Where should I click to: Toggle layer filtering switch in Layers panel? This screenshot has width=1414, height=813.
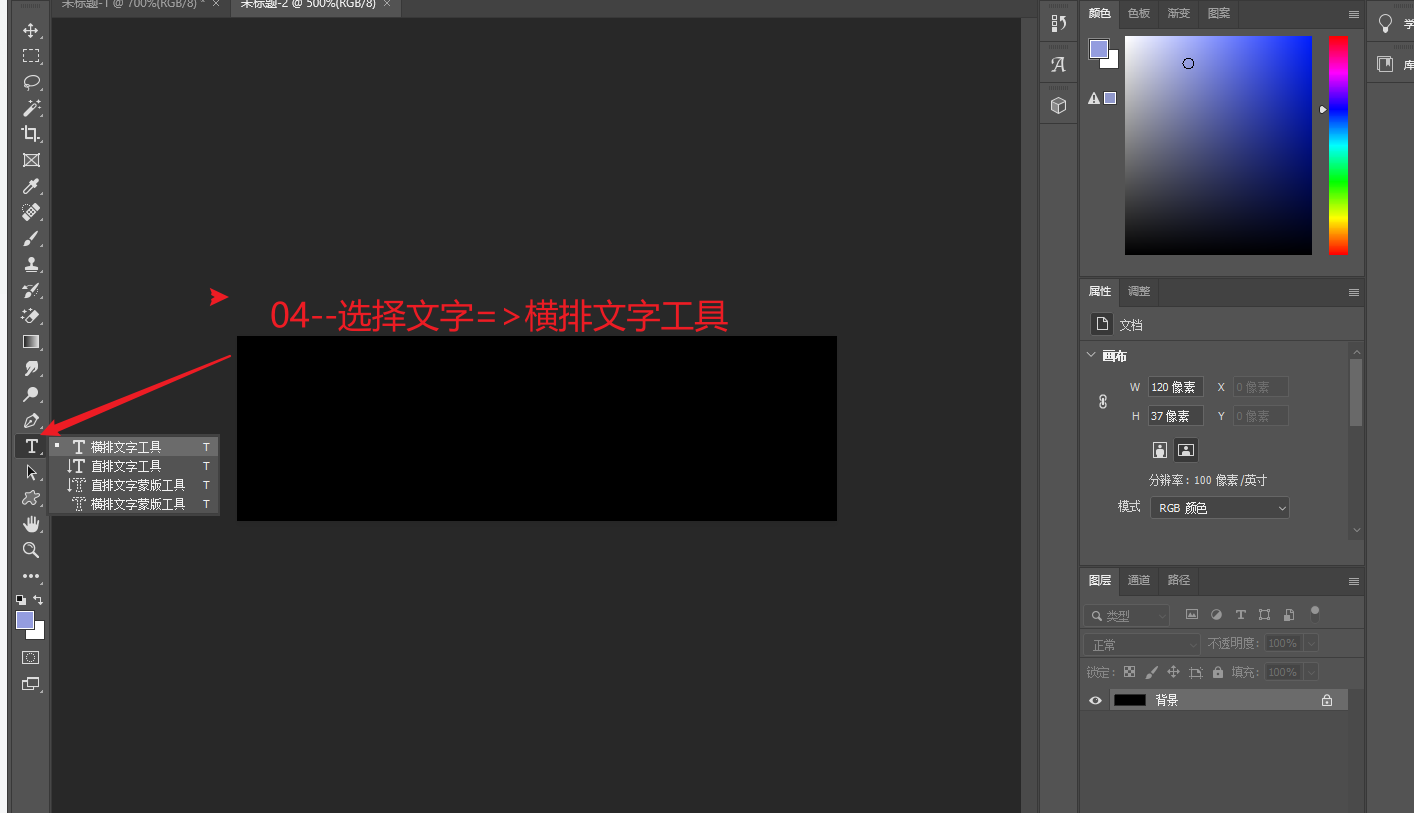(x=1315, y=613)
